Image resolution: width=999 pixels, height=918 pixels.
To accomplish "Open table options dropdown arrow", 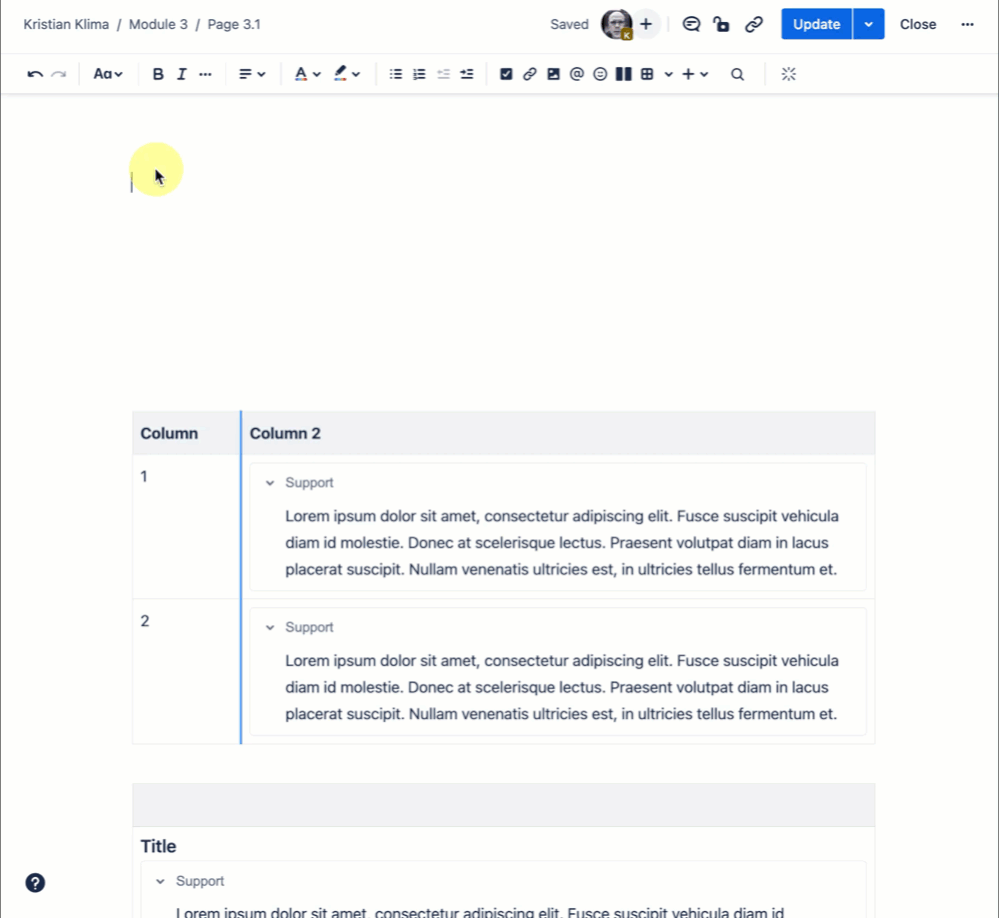I will point(668,75).
